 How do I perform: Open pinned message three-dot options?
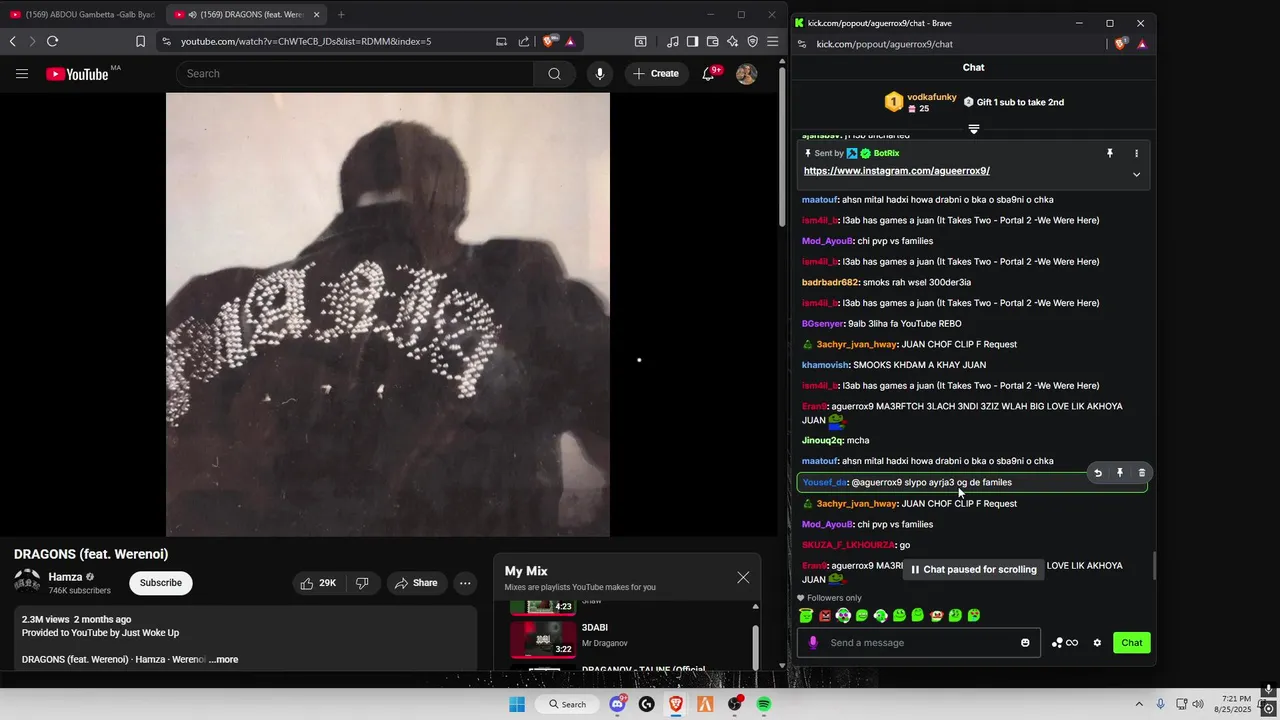[x=1136, y=153]
